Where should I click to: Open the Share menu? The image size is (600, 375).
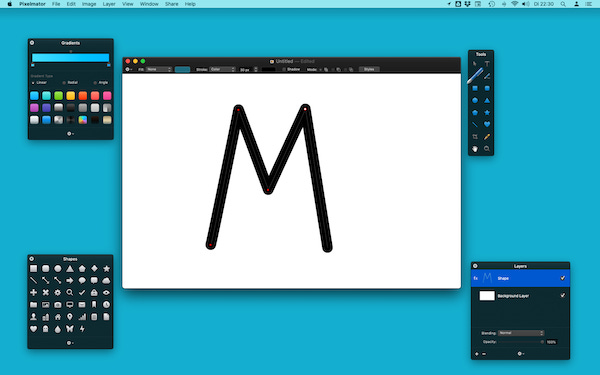tap(171, 4)
